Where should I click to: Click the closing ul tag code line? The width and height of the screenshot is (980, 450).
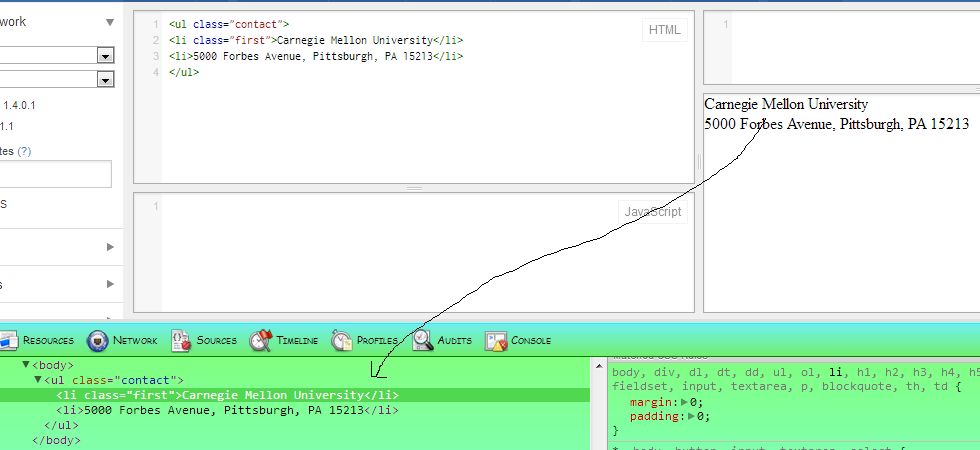184,72
